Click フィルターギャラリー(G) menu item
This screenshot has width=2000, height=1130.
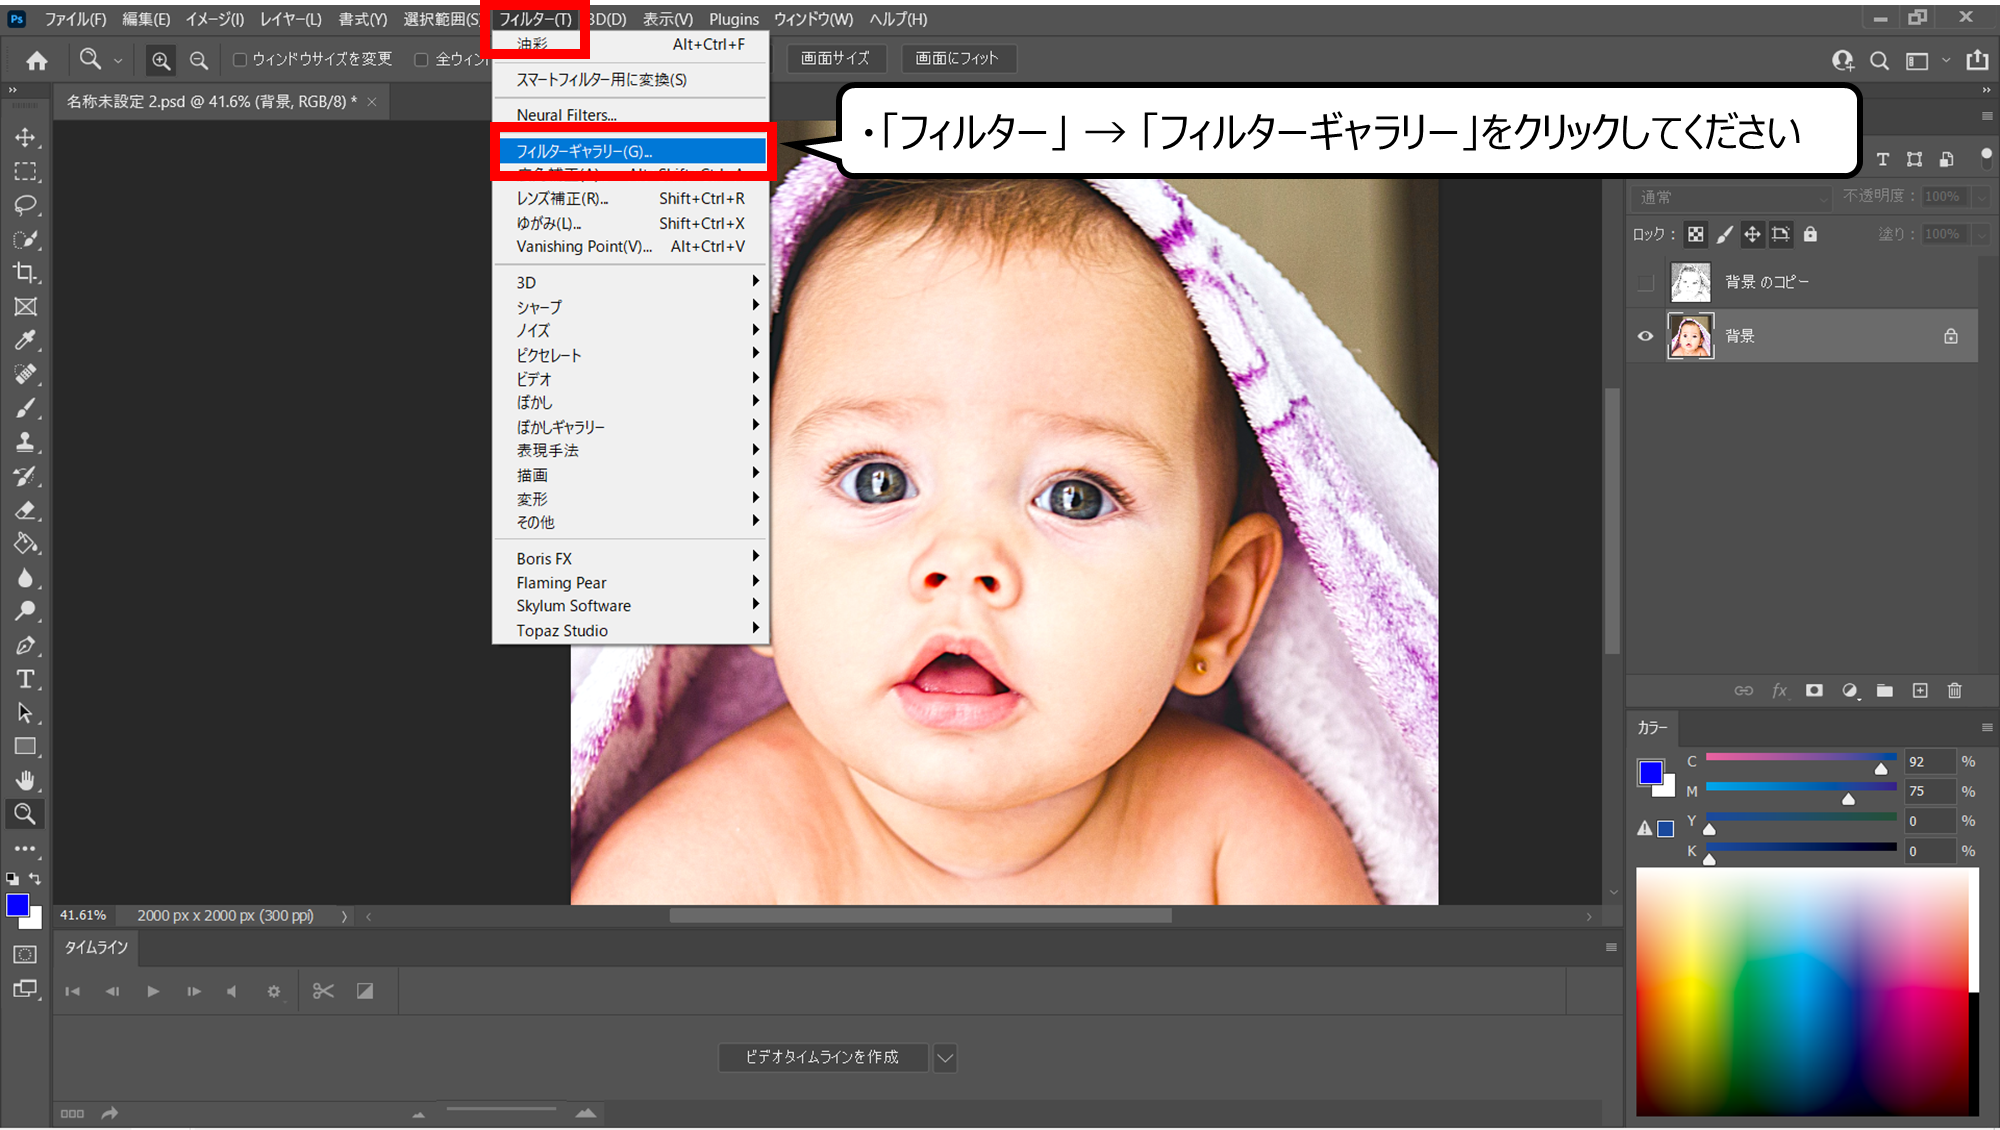pyautogui.click(x=631, y=151)
